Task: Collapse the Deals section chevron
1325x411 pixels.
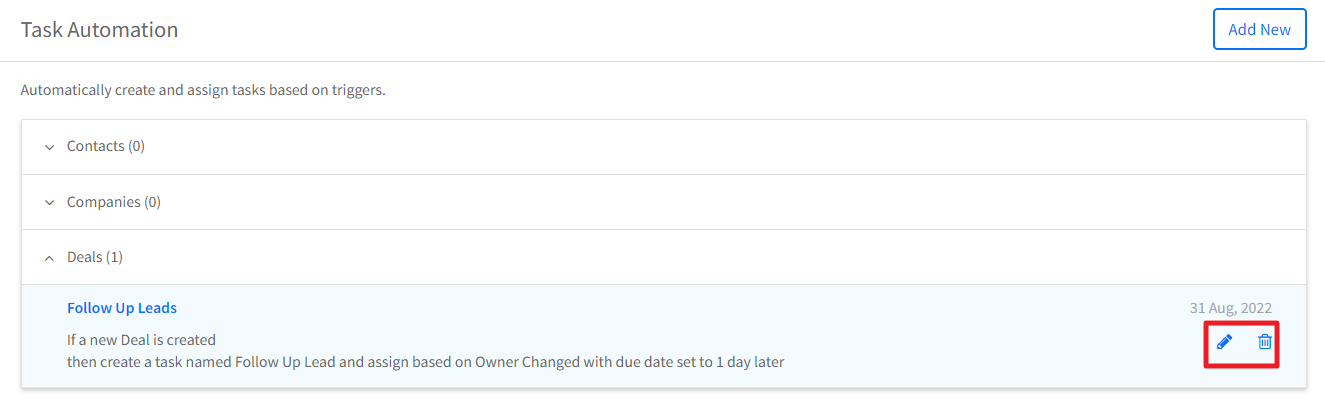Action: click(49, 258)
